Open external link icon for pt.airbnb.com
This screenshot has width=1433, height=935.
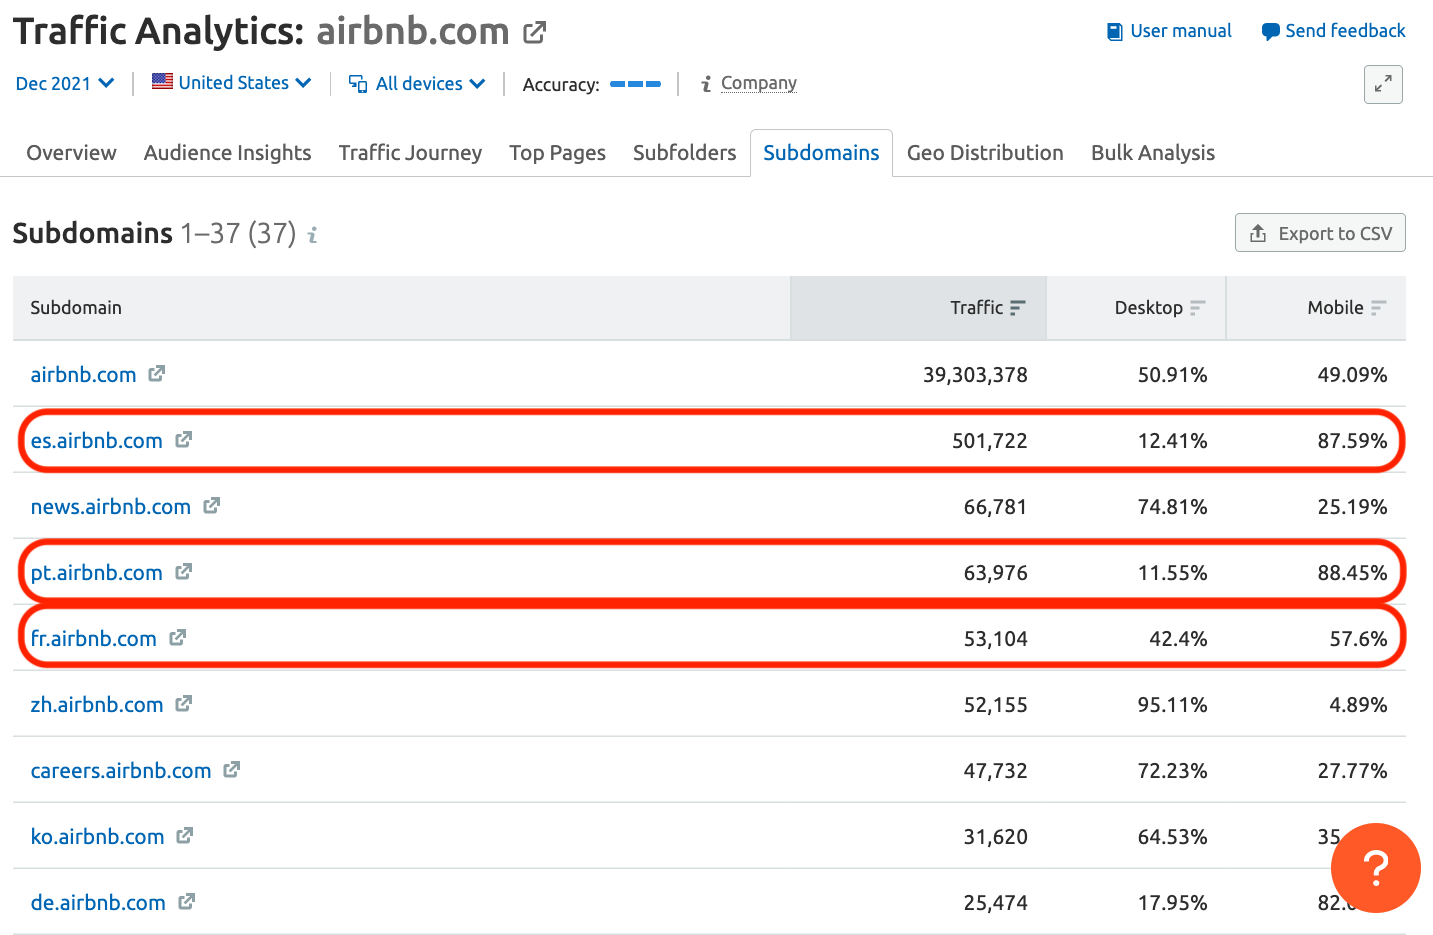coord(184,572)
